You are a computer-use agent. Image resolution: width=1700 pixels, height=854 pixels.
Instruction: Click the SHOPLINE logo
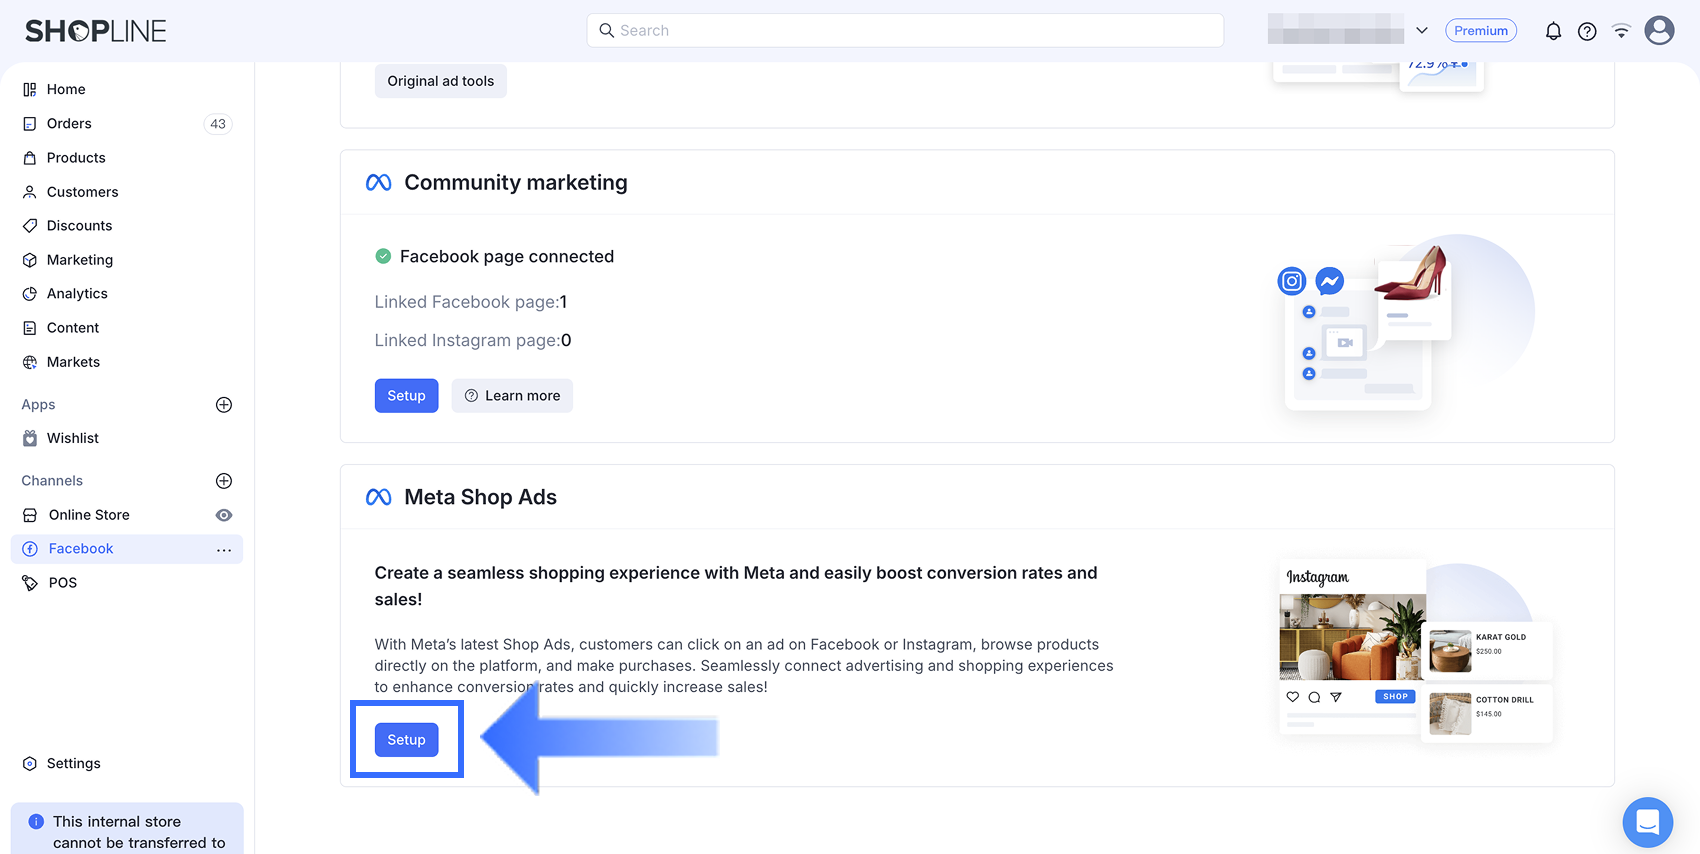click(96, 31)
